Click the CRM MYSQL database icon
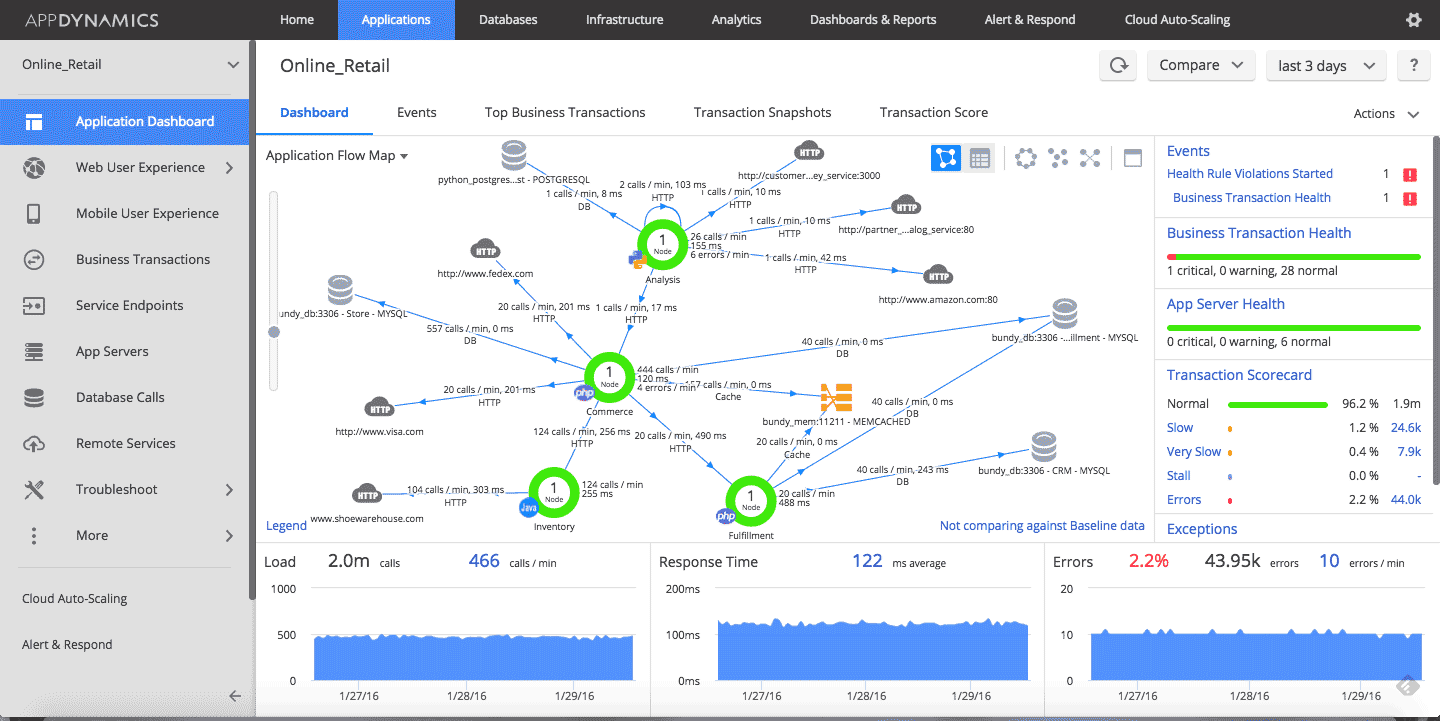The image size is (1440, 721). tap(1043, 447)
